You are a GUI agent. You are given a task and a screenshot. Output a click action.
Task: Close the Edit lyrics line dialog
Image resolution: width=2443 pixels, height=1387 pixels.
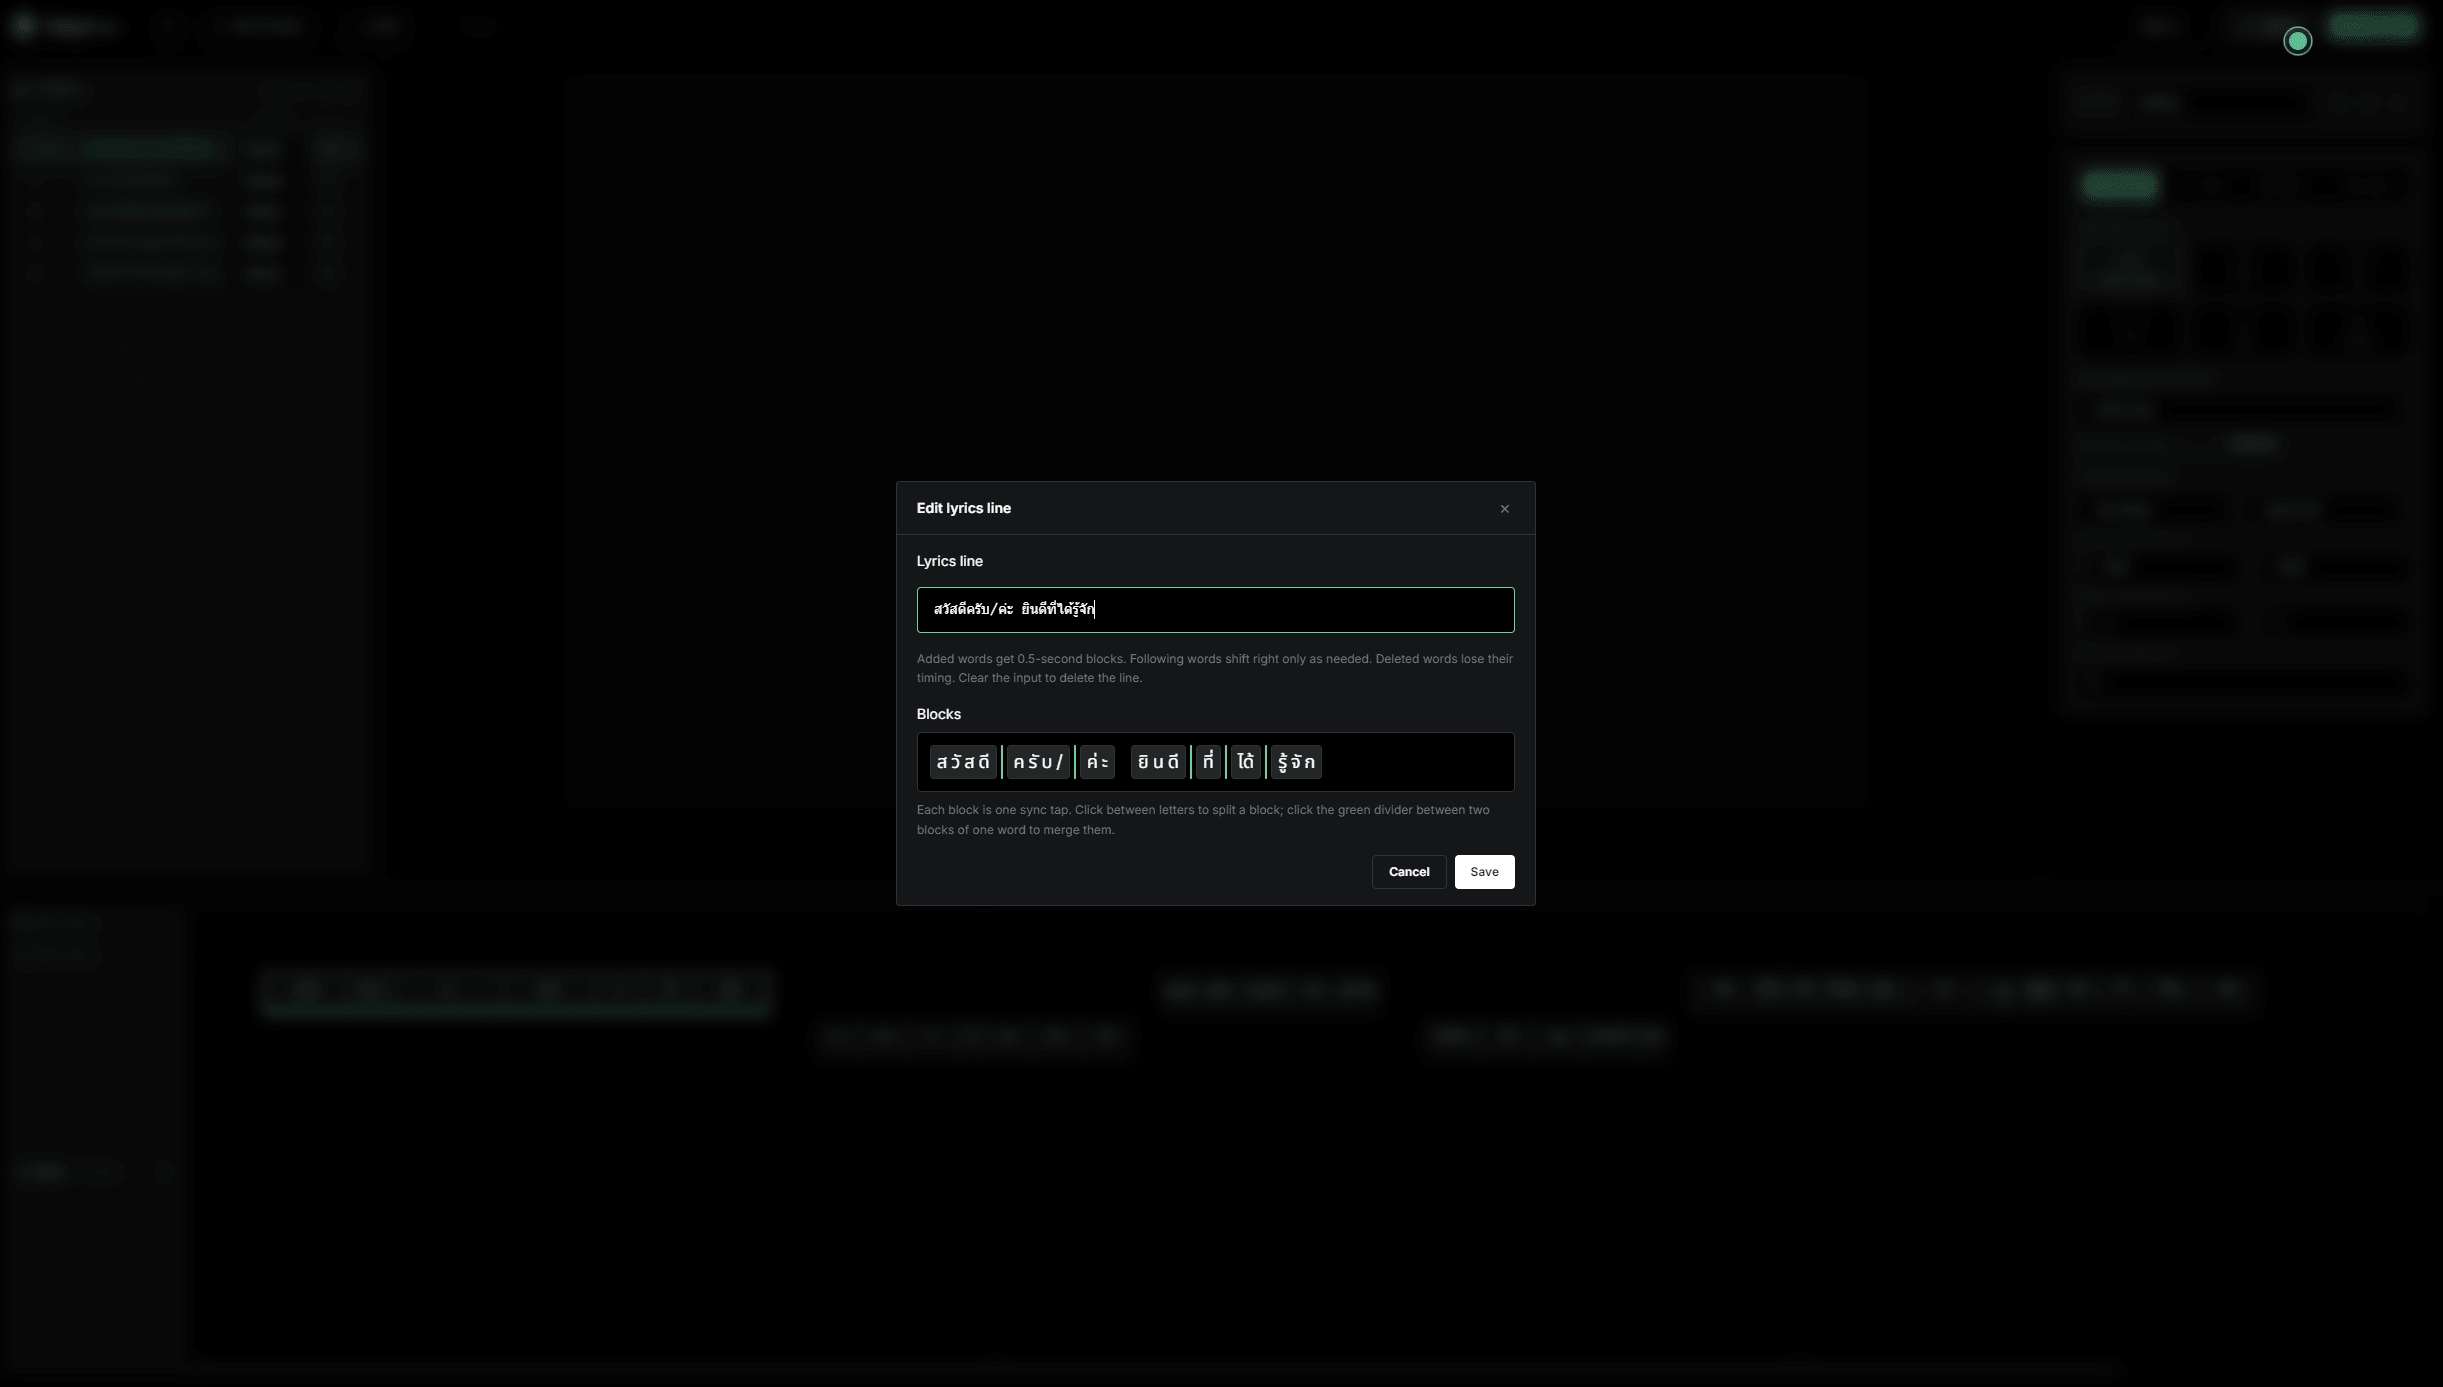pyautogui.click(x=1504, y=509)
